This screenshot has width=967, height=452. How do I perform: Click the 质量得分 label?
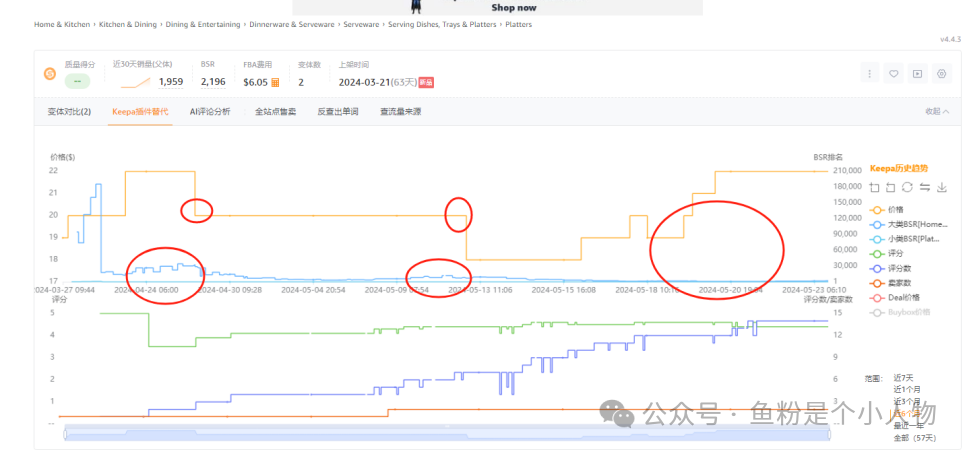tap(80, 64)
